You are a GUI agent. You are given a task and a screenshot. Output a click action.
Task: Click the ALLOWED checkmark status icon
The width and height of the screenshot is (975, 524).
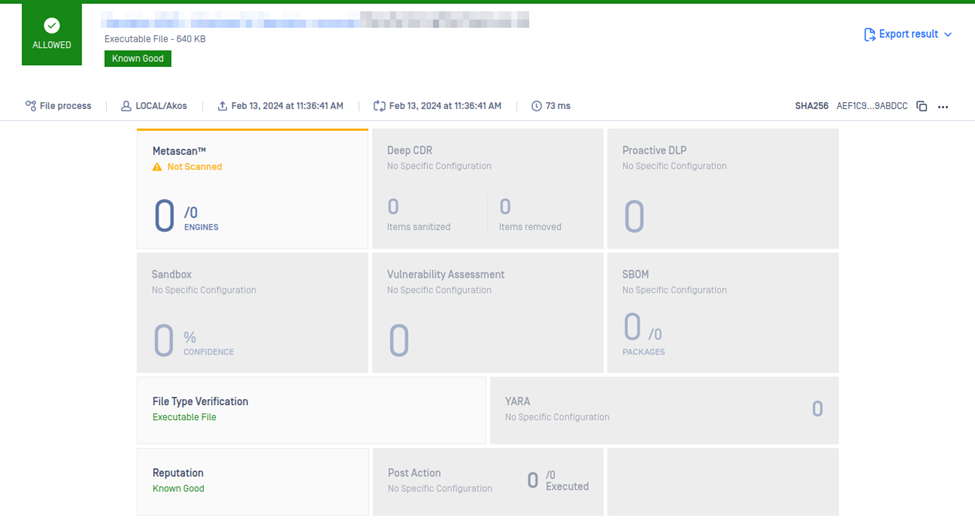[x=52, y=25]
